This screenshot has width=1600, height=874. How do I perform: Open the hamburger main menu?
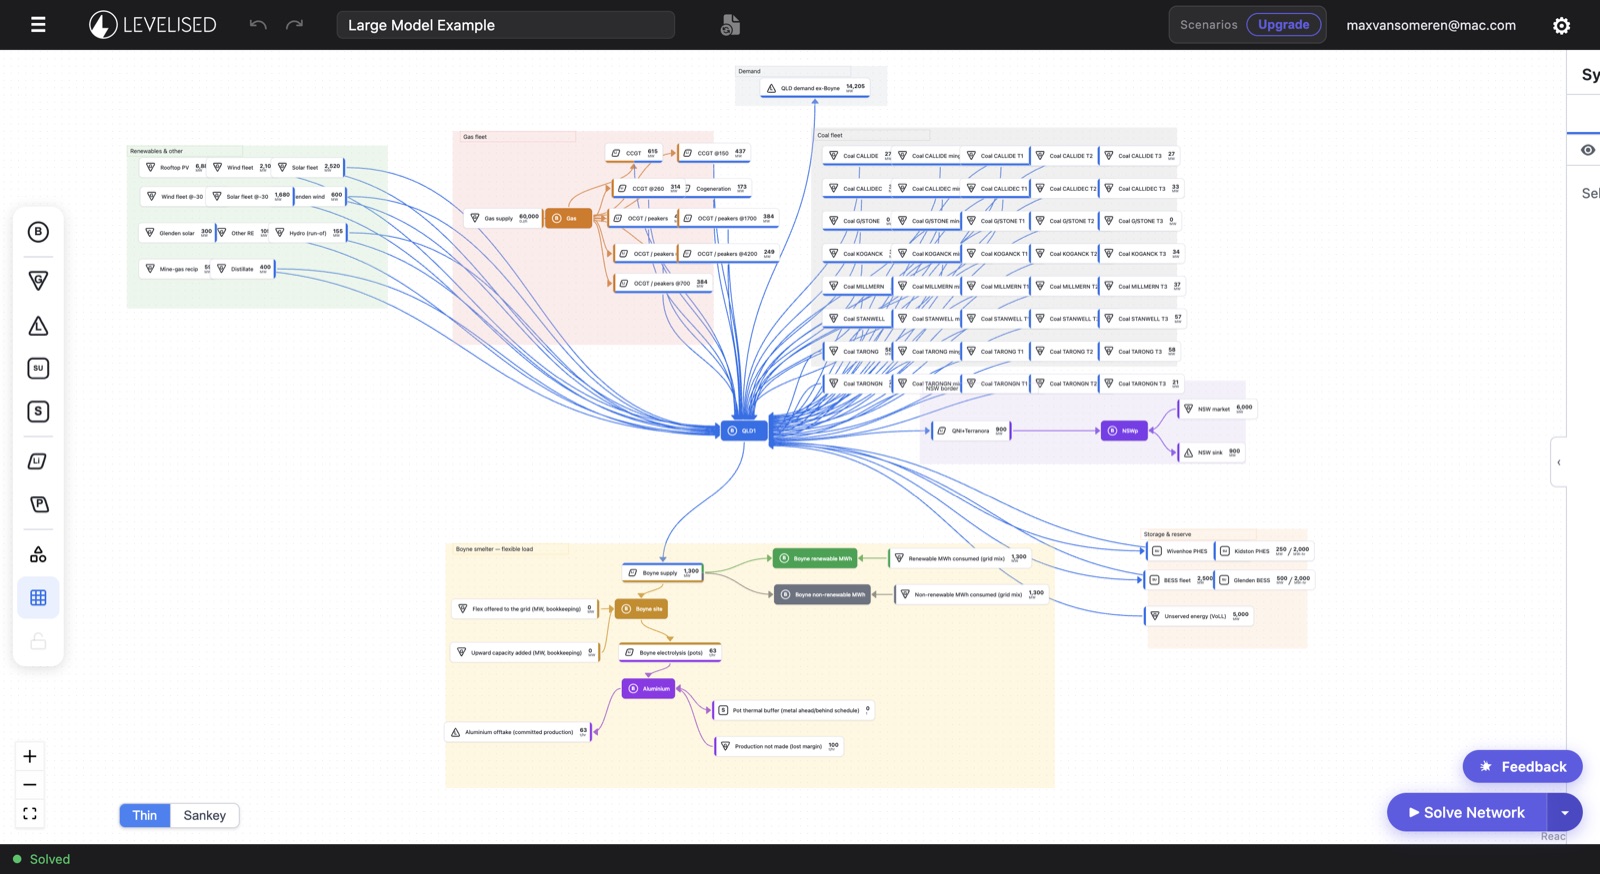(x=38, y=25)
